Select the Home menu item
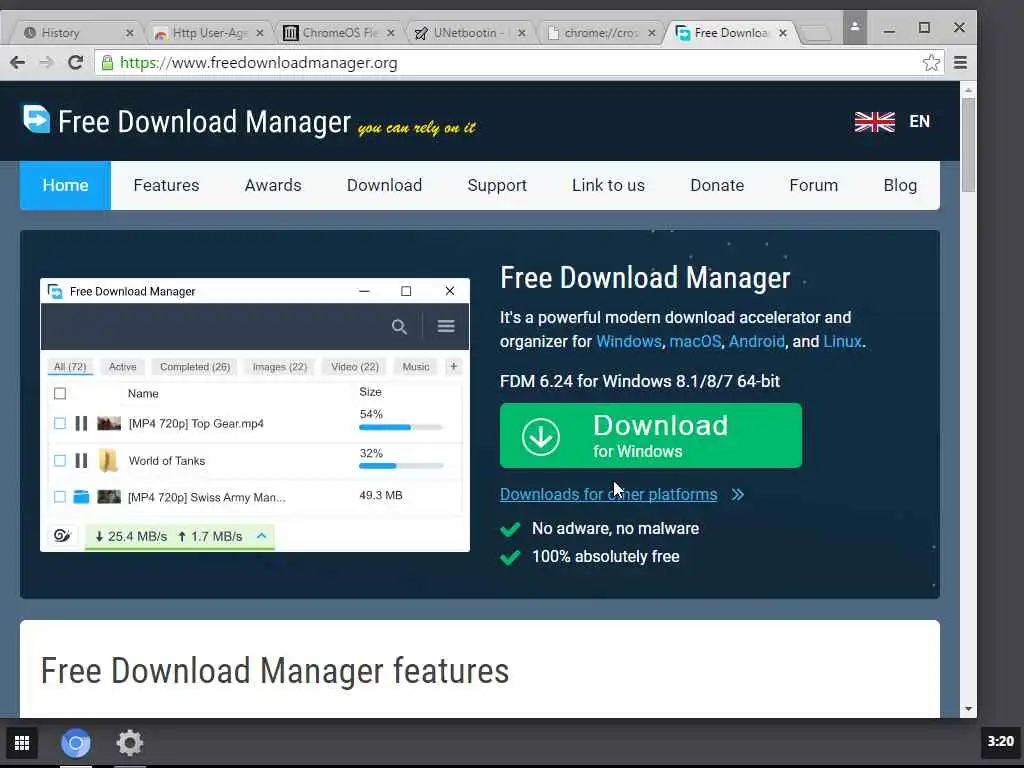Viewport: 1024px width, 768px height. tap(65, 185)
